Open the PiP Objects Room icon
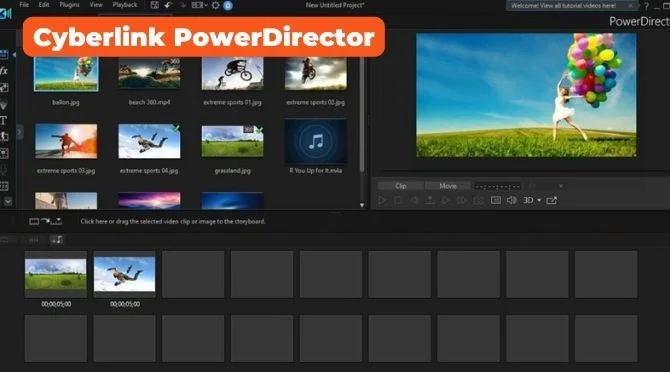Image resolution: width=670 pixels, height=372 pixels. coord(4,88)
